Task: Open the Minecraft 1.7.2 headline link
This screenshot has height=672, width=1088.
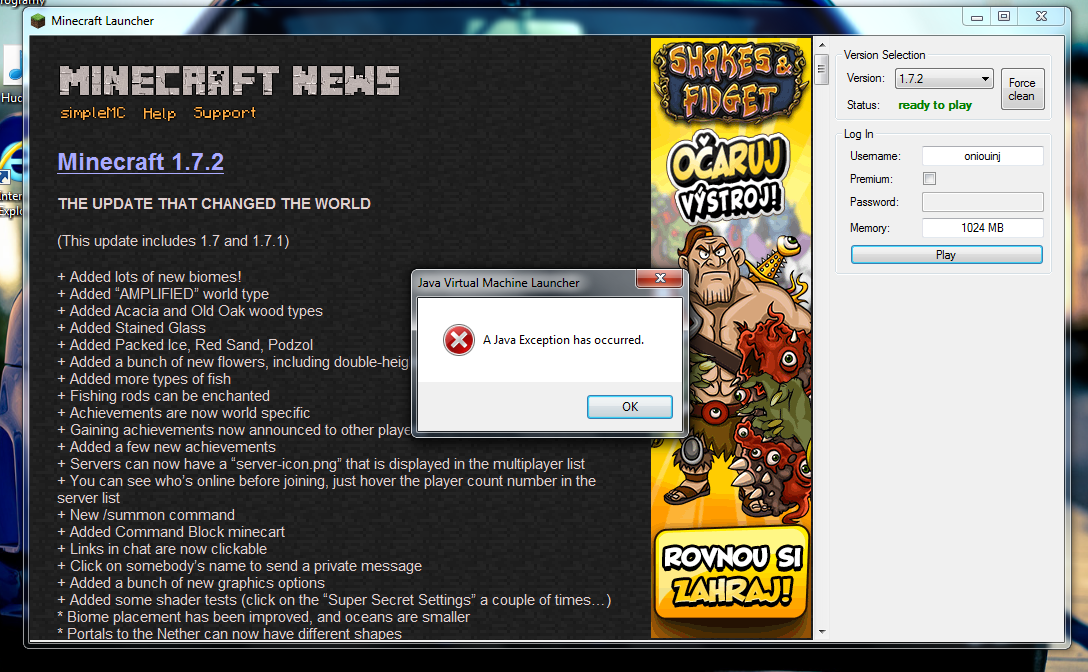Action: (x=141, y=162)
